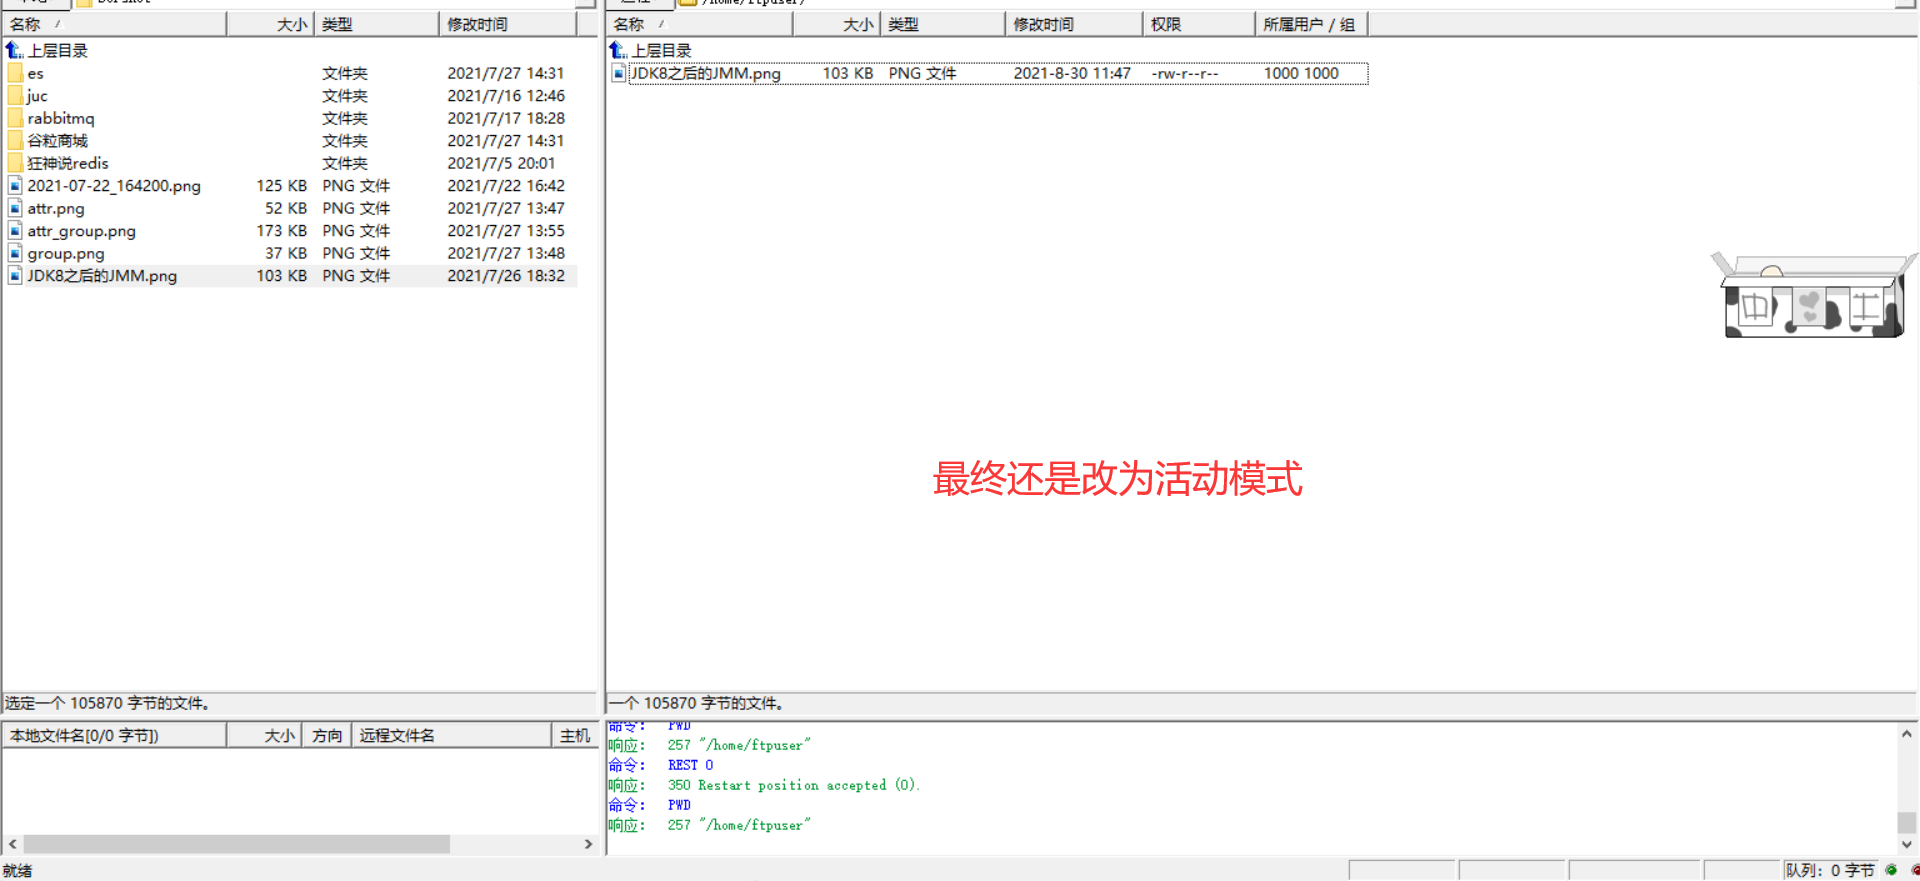The height and width of the screenshot is (881, 1920).
Task: Click the 2021-07-22_164200.png file icon
Action: [15, 186]
